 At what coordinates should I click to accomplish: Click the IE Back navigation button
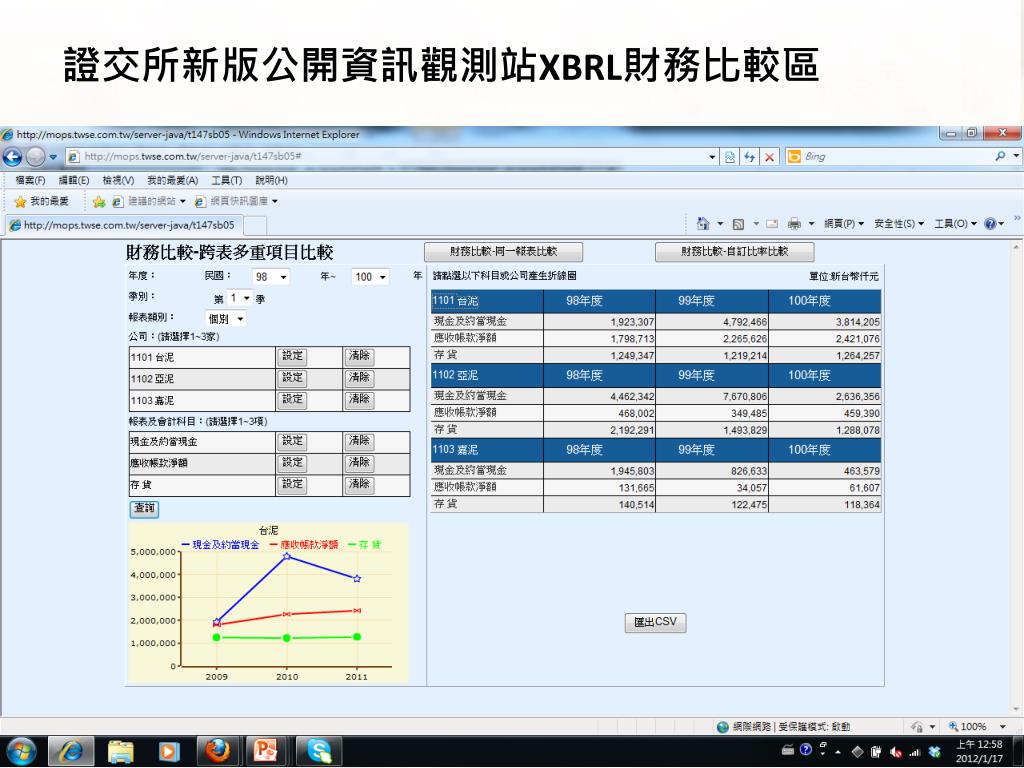(12, 157)
